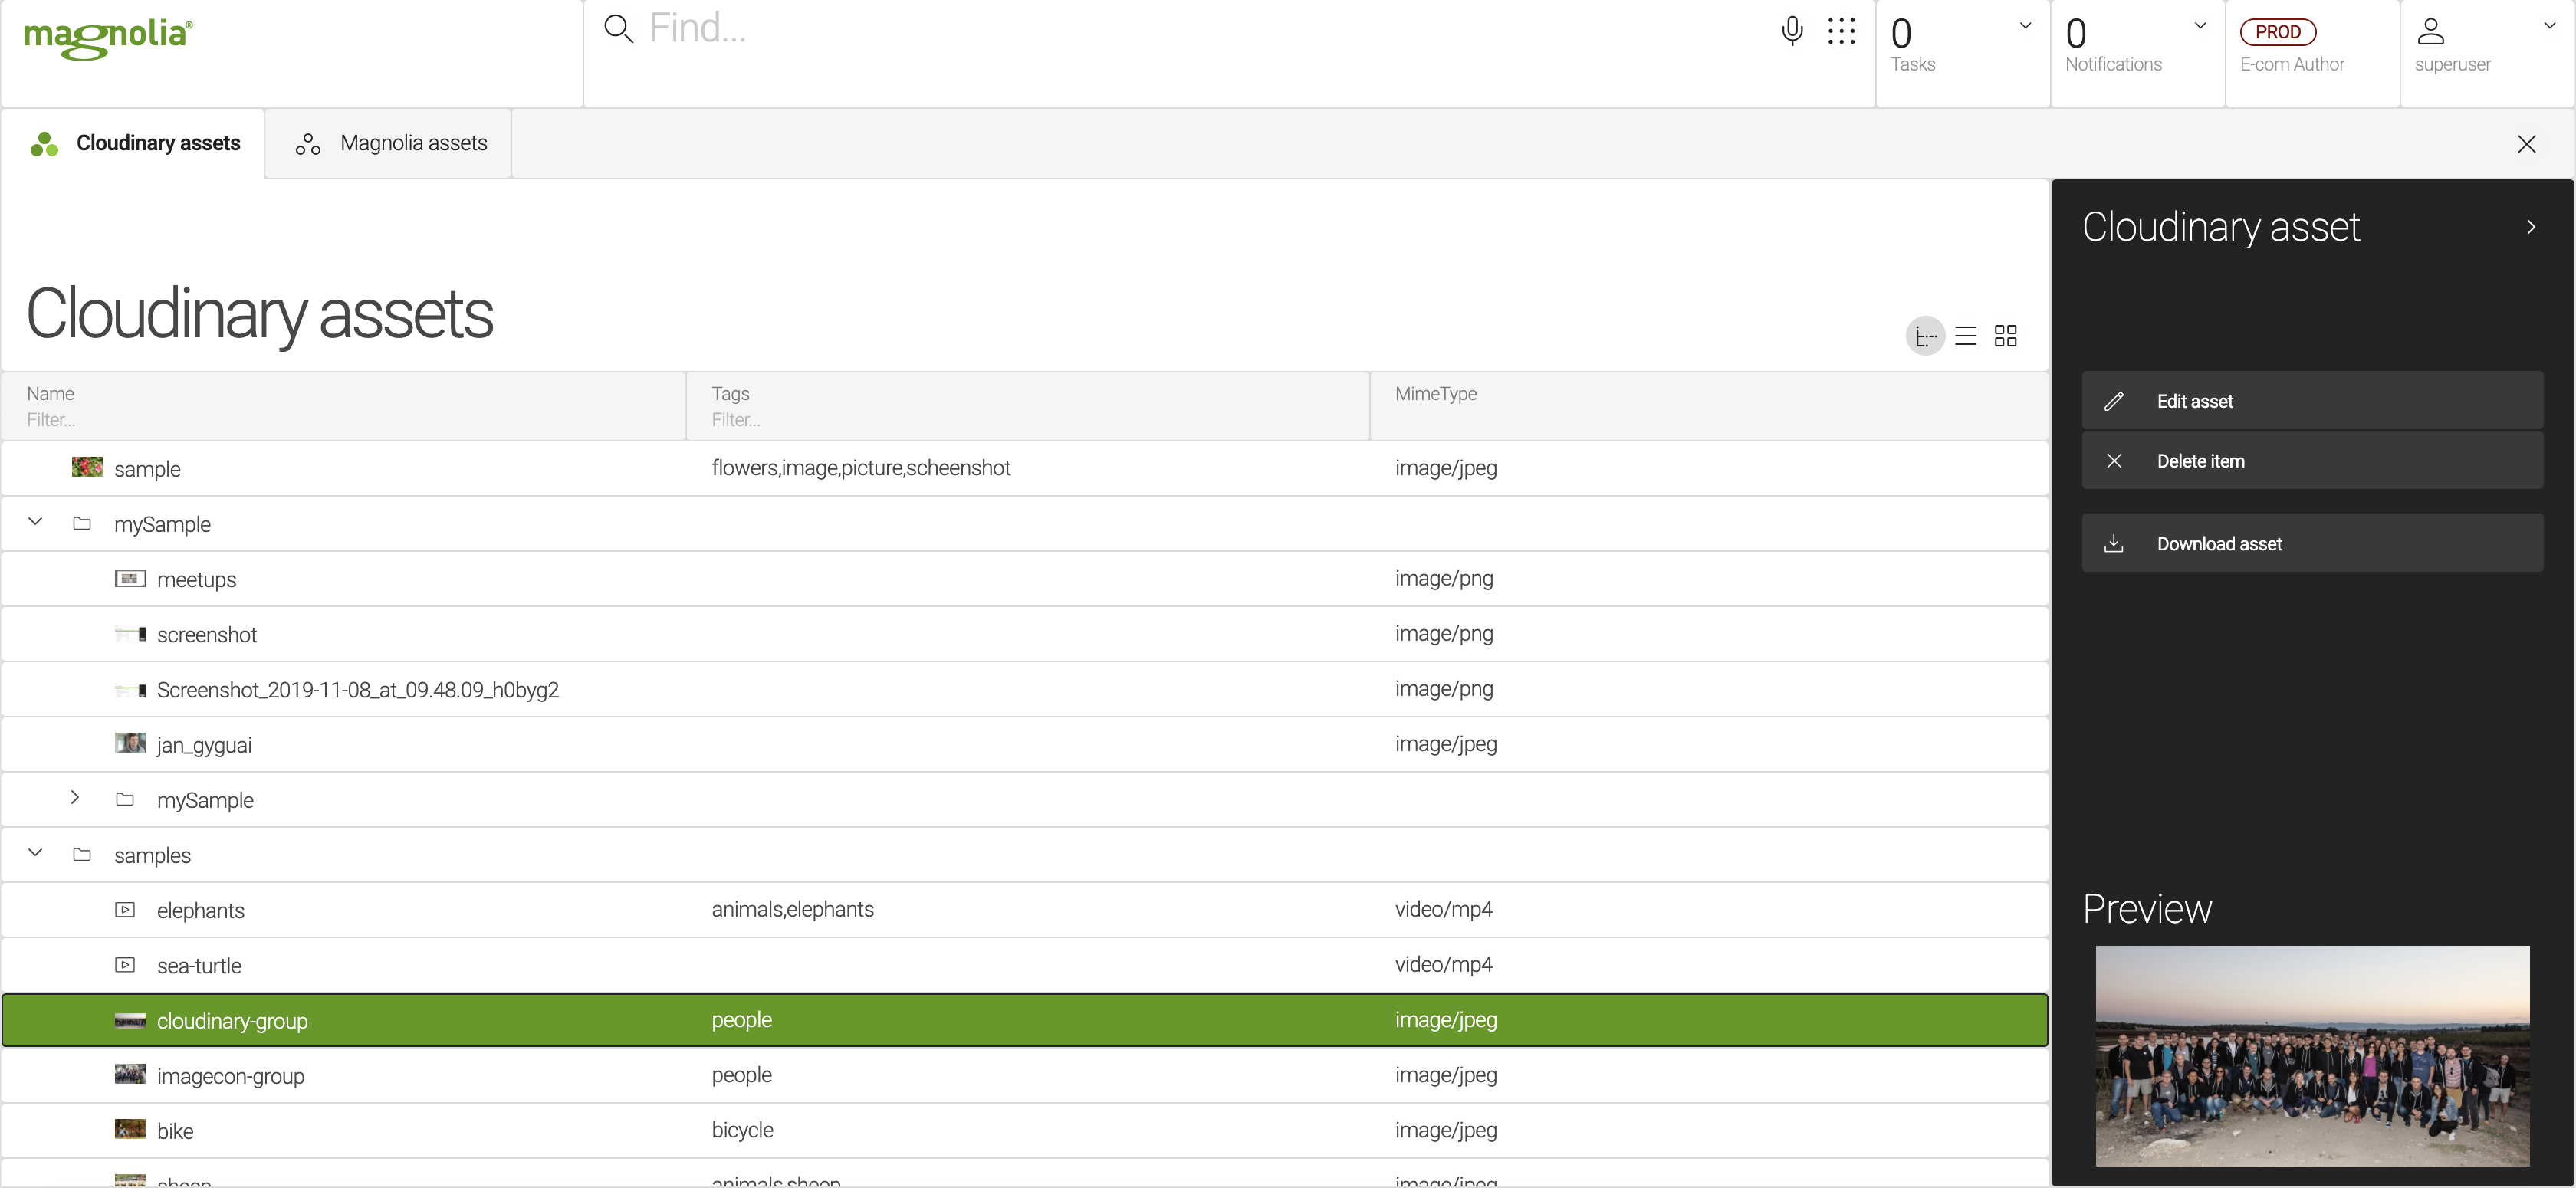Click the superuser profile icon
The width and height of the screenshot is (2576, 1188).
click(2431, 31)
